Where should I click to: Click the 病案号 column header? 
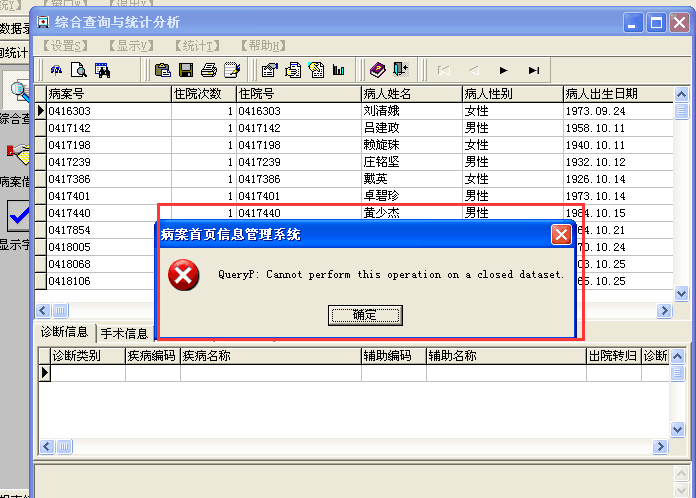click(109, 94)
